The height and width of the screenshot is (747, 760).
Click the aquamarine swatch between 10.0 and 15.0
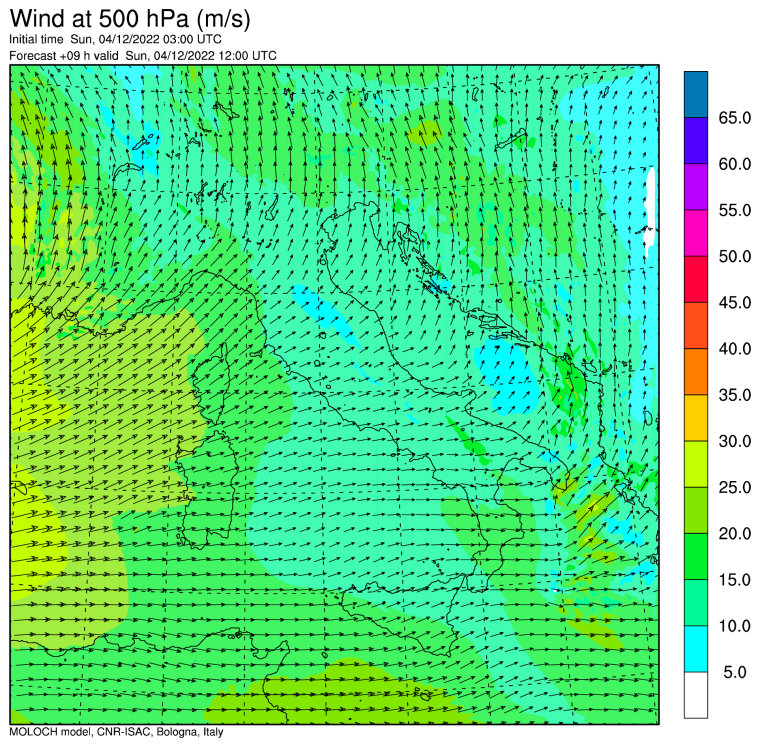696,603
